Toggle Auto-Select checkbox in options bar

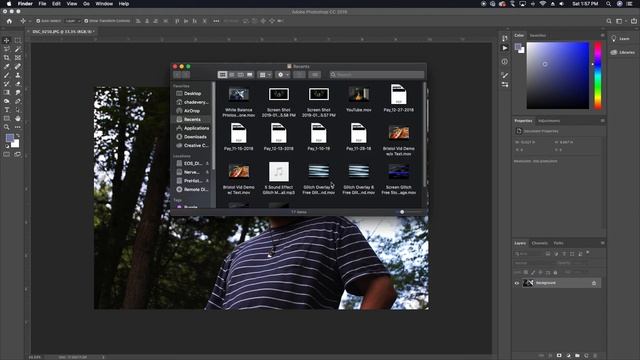coord(38,21)
